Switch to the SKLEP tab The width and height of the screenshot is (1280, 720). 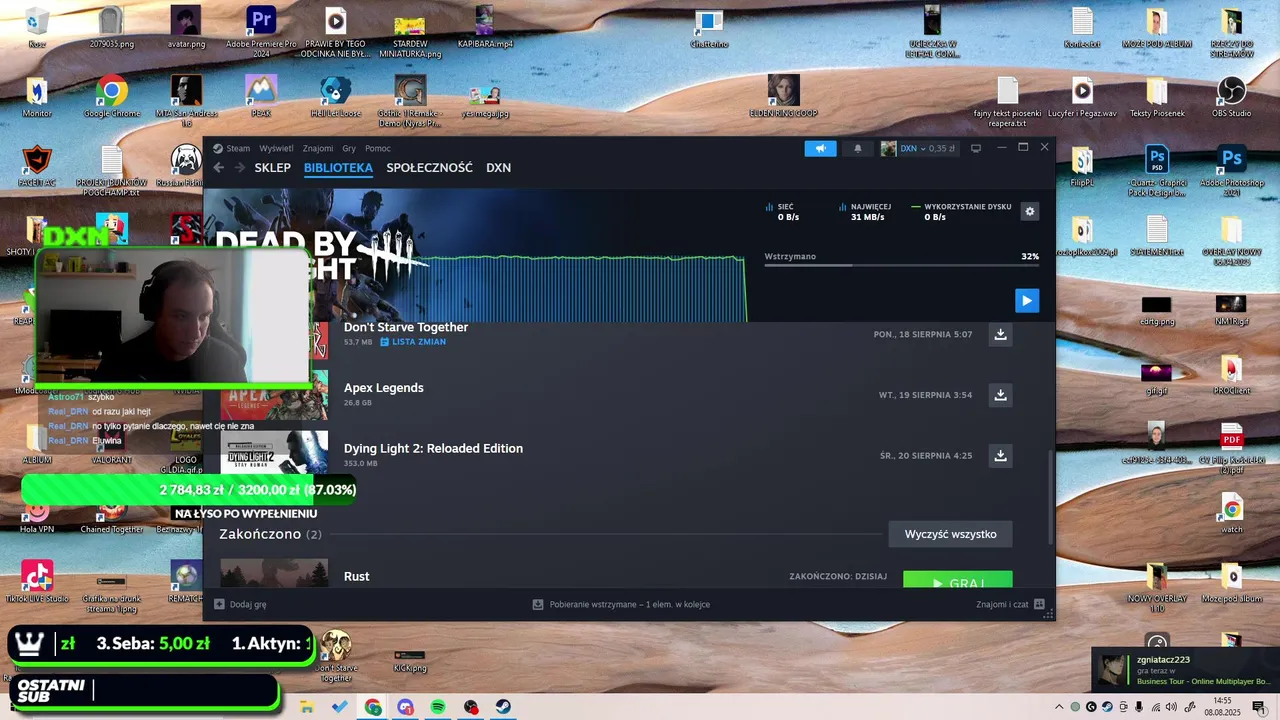click(272, 168)
